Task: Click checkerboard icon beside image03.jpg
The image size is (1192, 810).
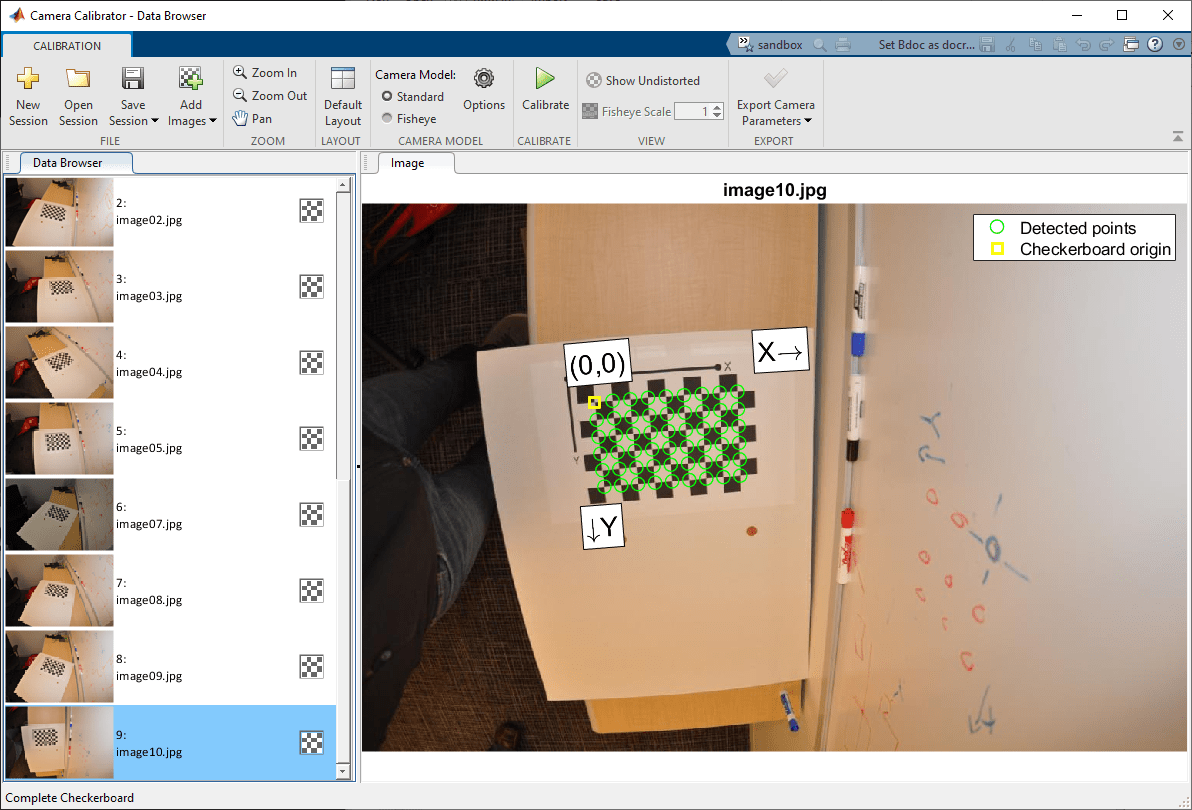Action: [x=312, y=286]
